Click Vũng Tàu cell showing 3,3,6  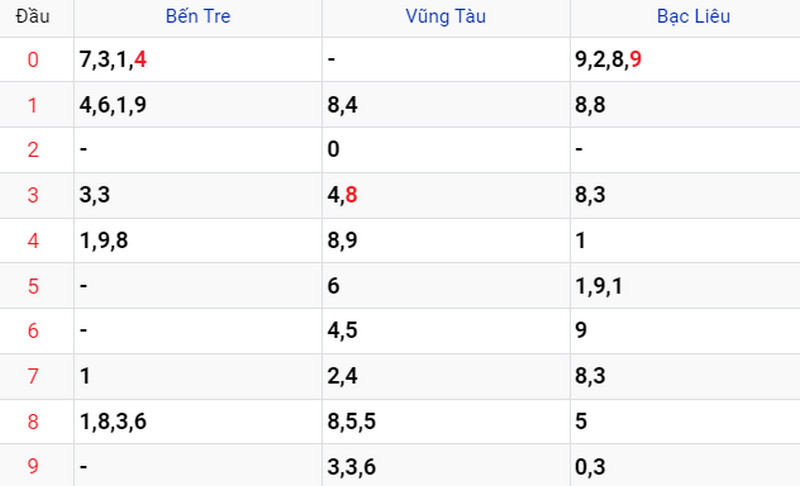click(446, 466)
